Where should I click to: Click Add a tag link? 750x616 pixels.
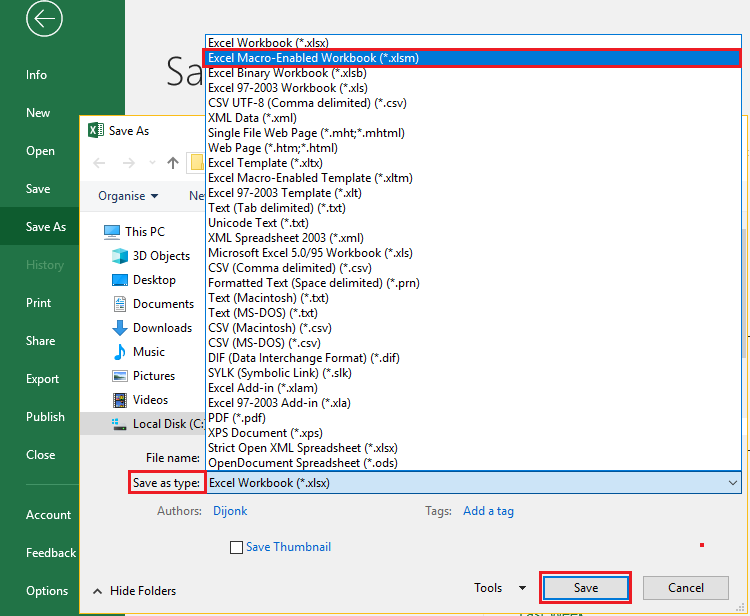coord(488,511)
